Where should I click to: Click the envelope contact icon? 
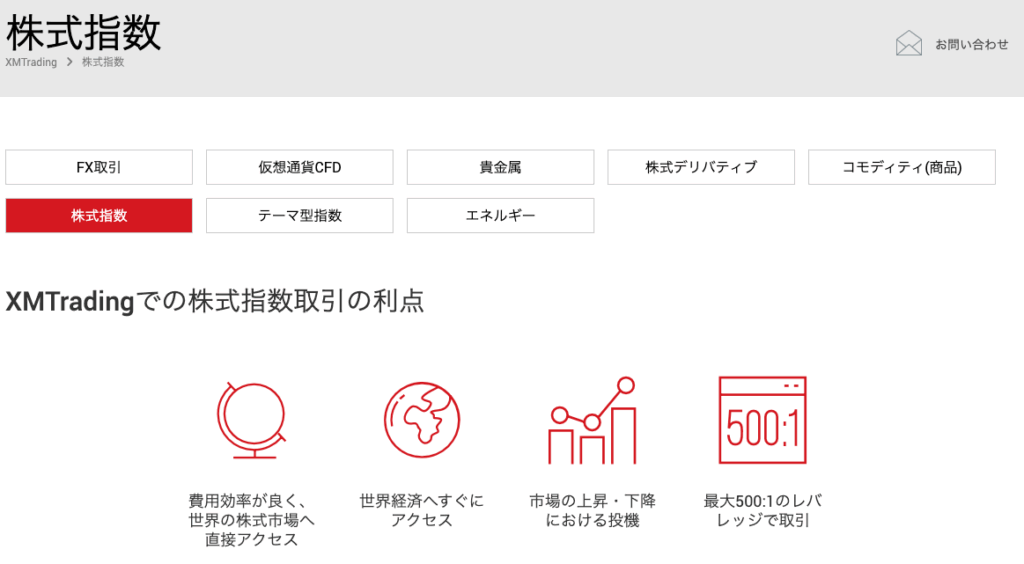click(x=908, y=44)
